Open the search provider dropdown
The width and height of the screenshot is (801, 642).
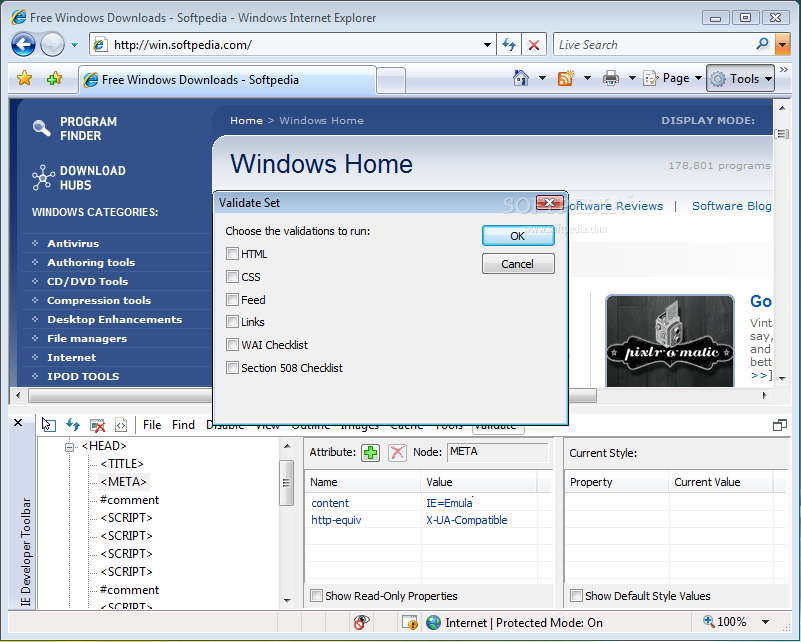pos(782,45)
